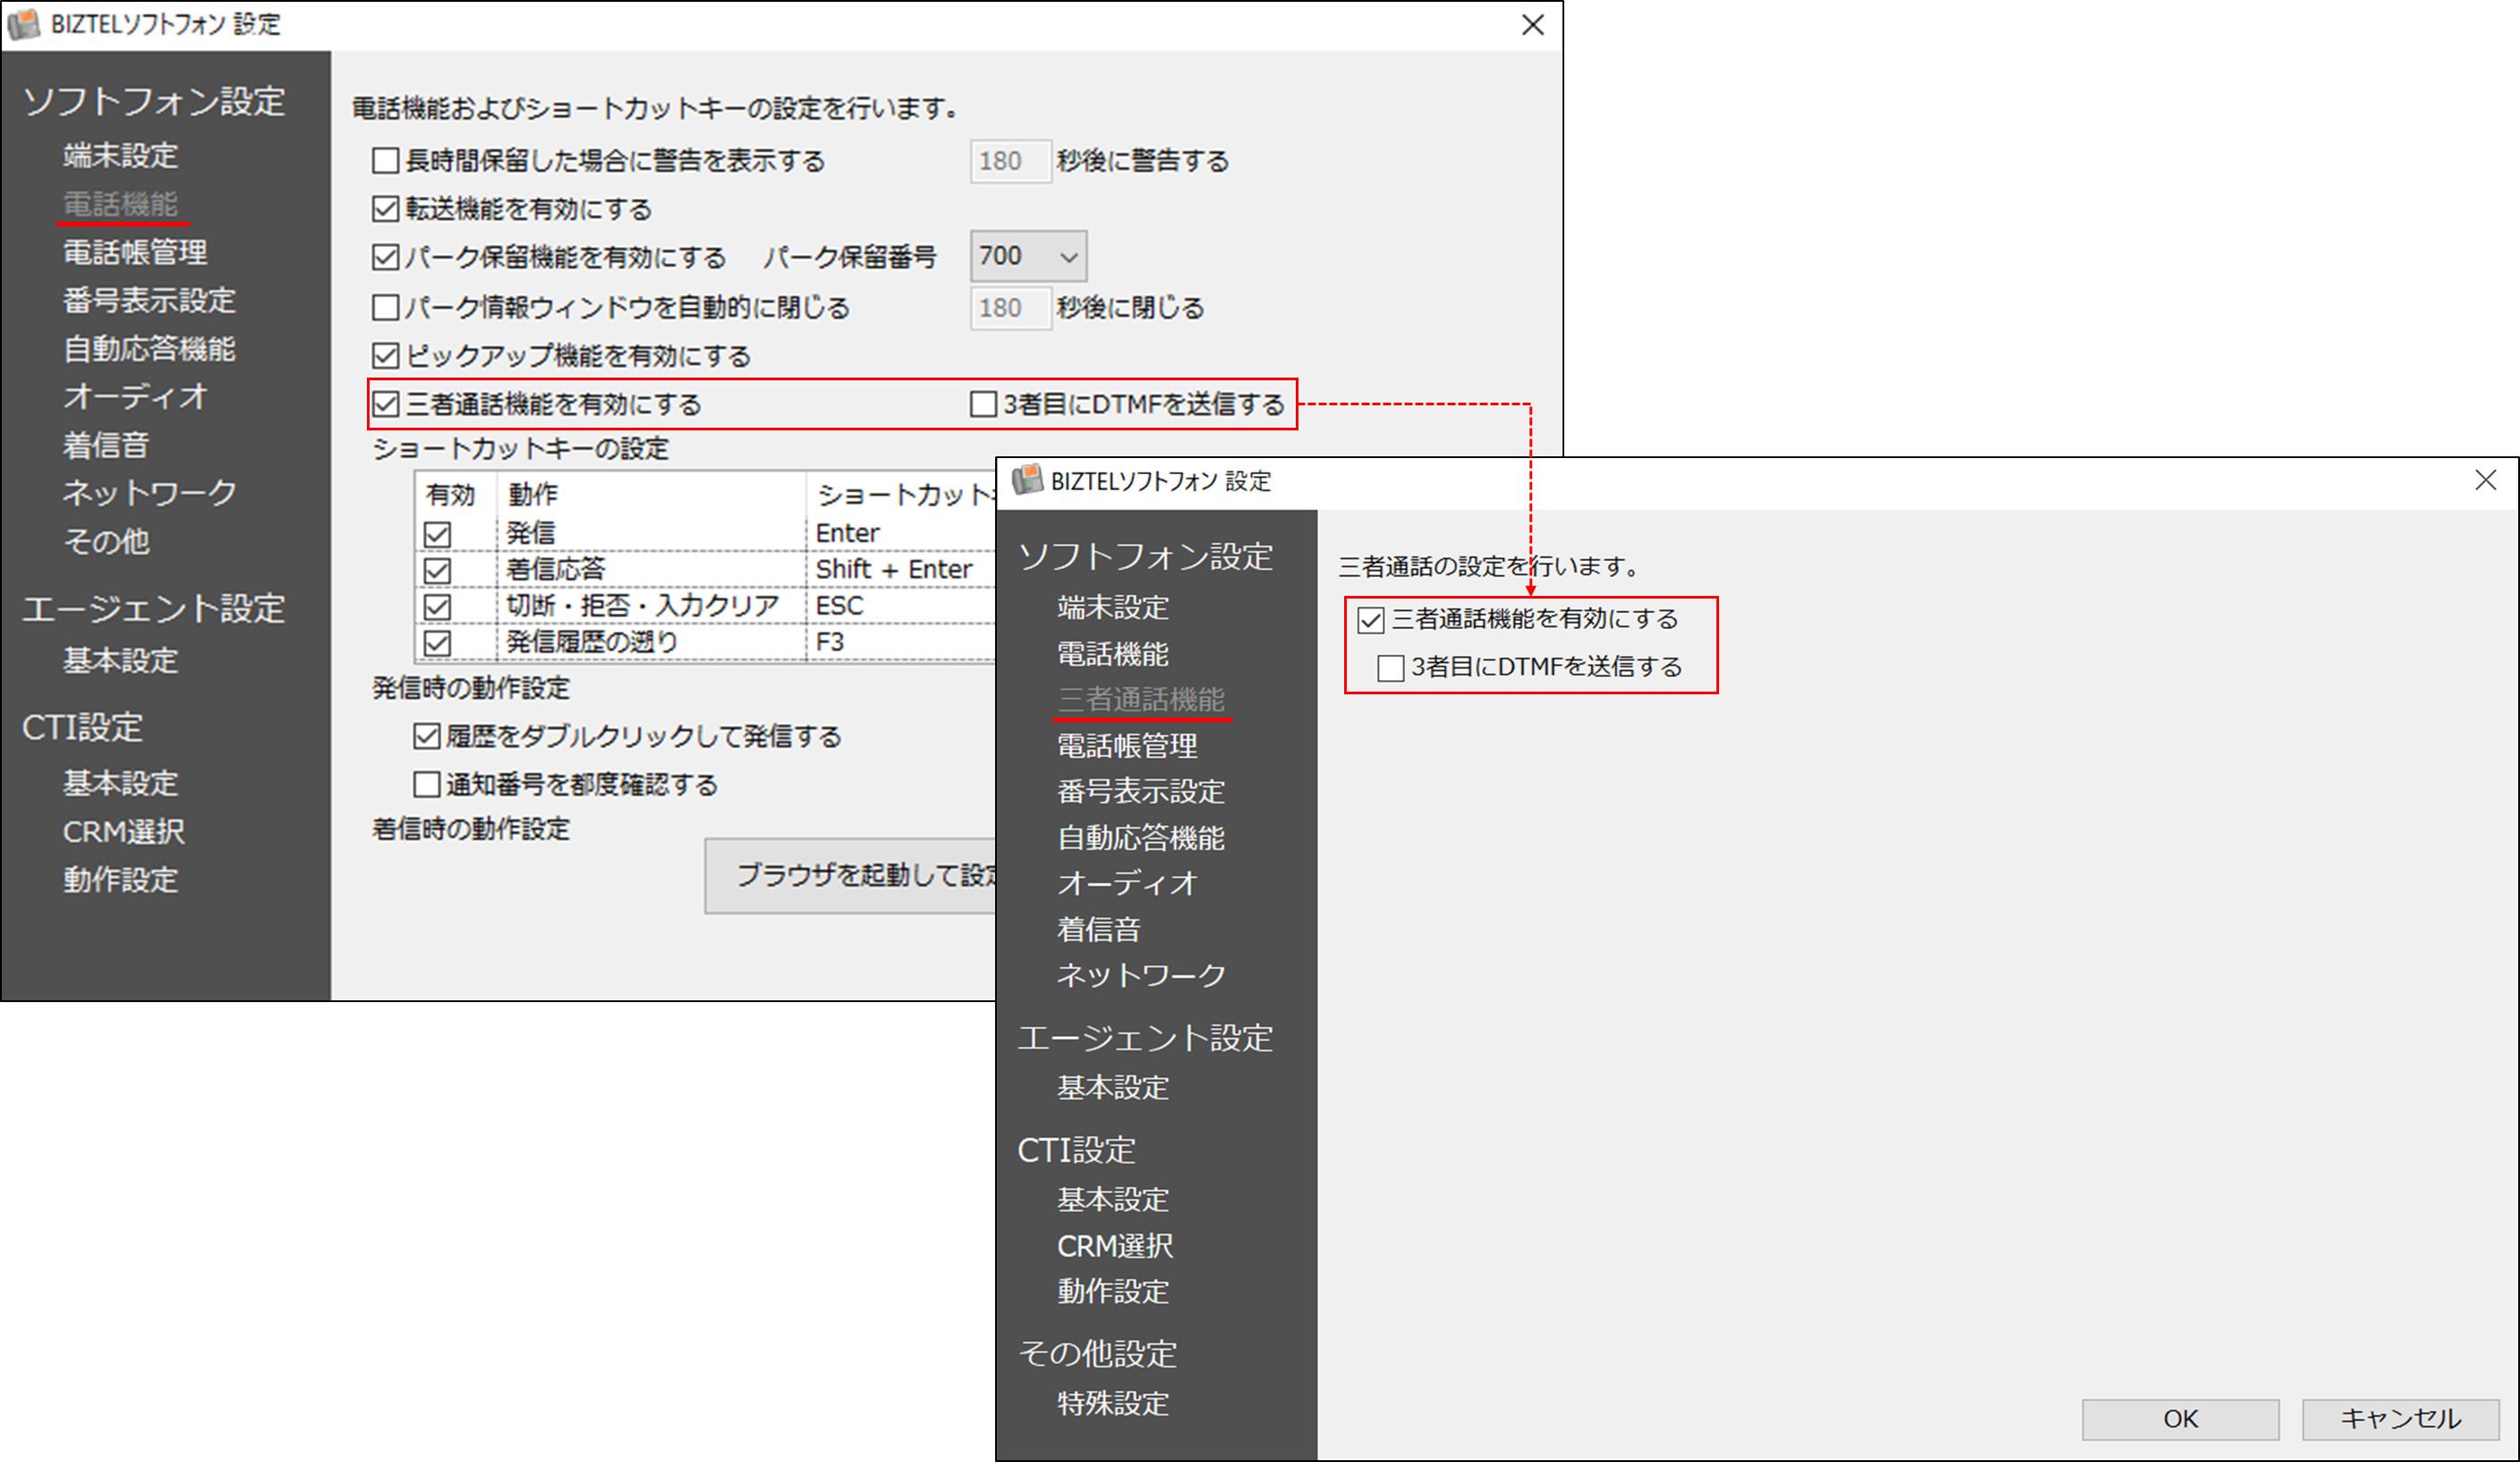Enable 3者目にDTMFを送信する in front window
Screen dimensions: 2520x1462
pos(1391,667)
